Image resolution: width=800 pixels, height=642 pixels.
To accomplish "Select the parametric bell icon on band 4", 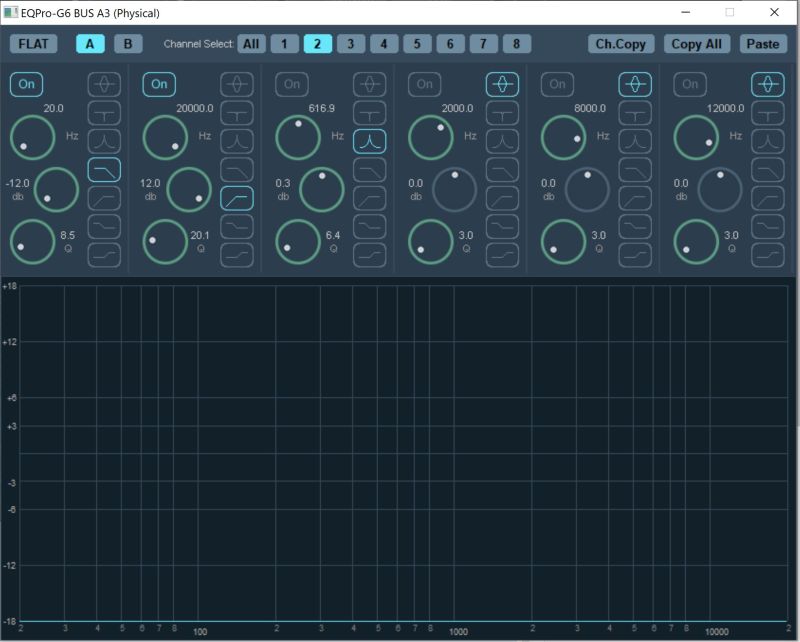I will [500, 84].
